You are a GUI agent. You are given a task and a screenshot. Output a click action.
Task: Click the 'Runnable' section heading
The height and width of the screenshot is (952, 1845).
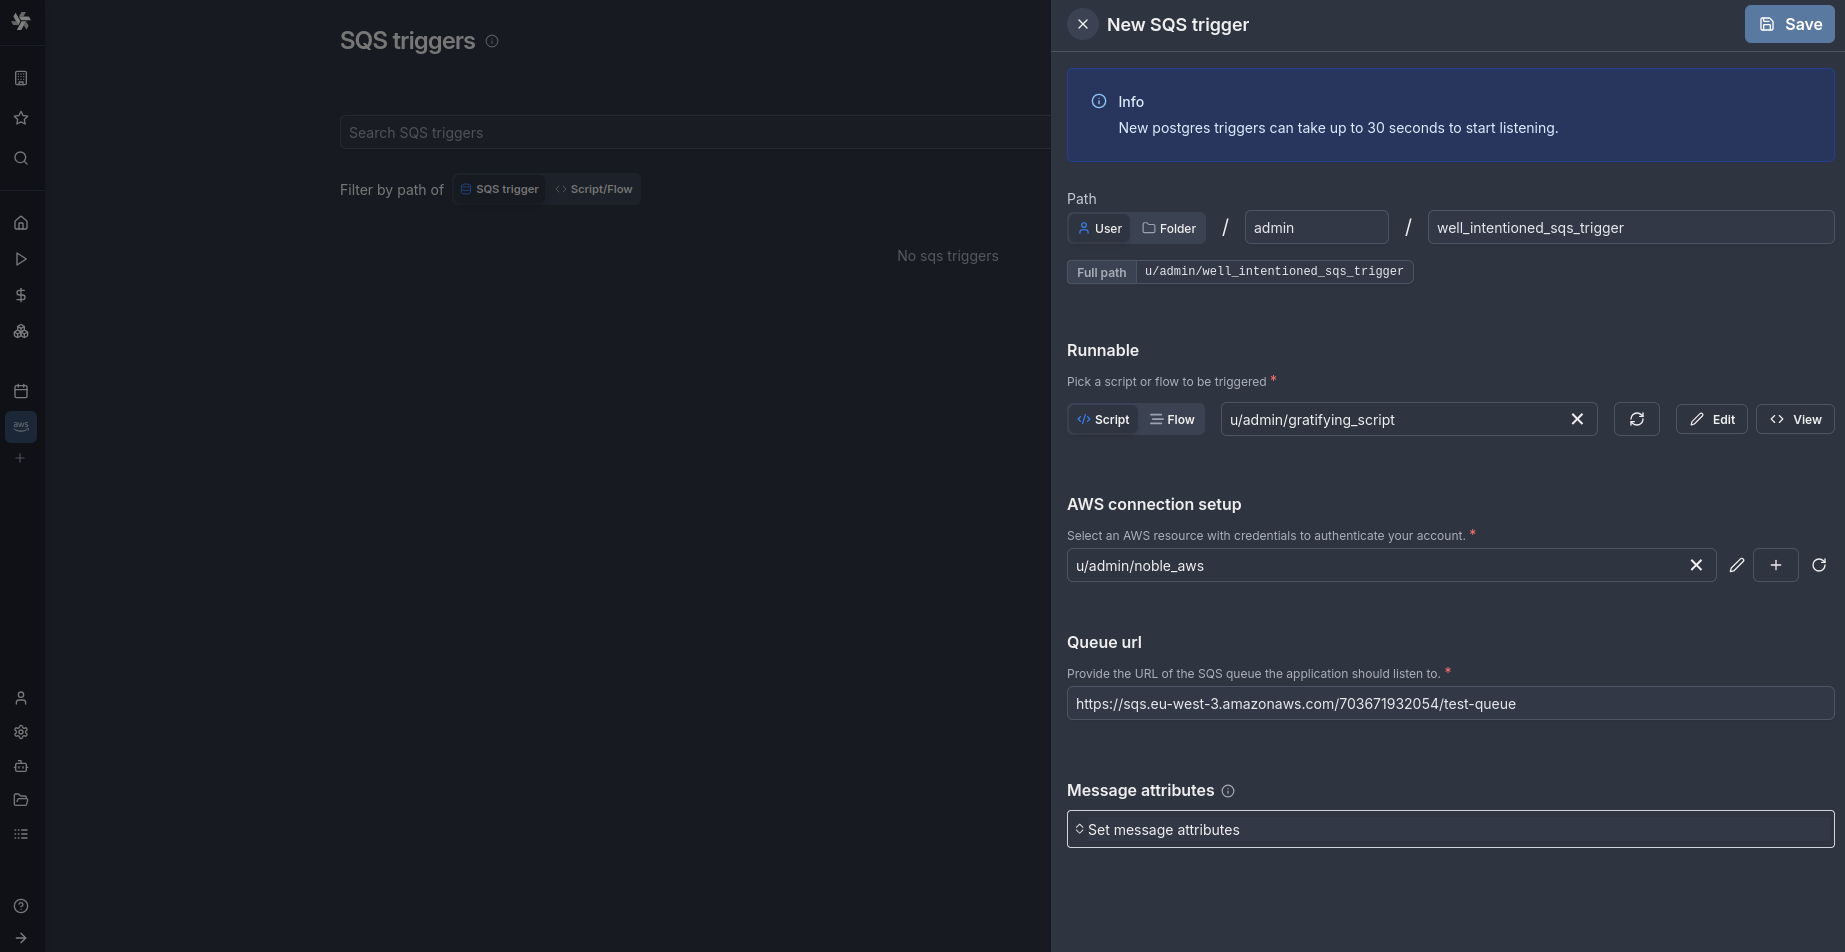1103,350
